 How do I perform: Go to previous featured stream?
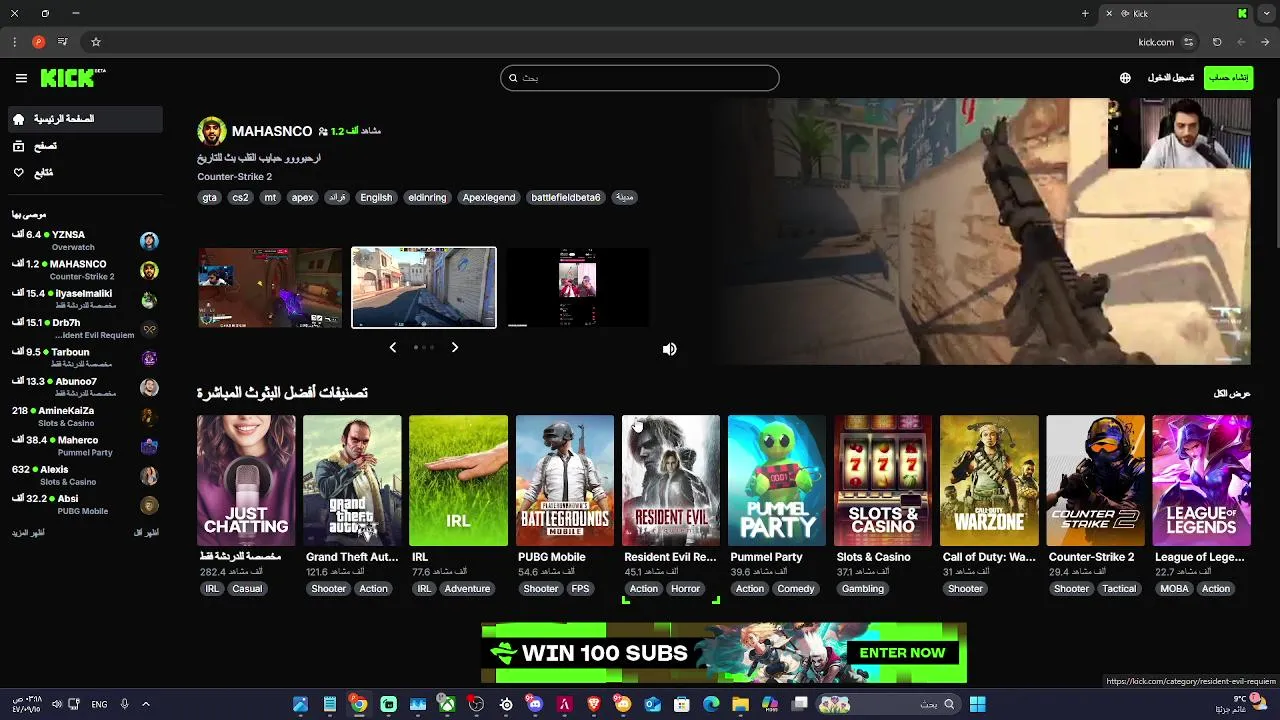393,347
